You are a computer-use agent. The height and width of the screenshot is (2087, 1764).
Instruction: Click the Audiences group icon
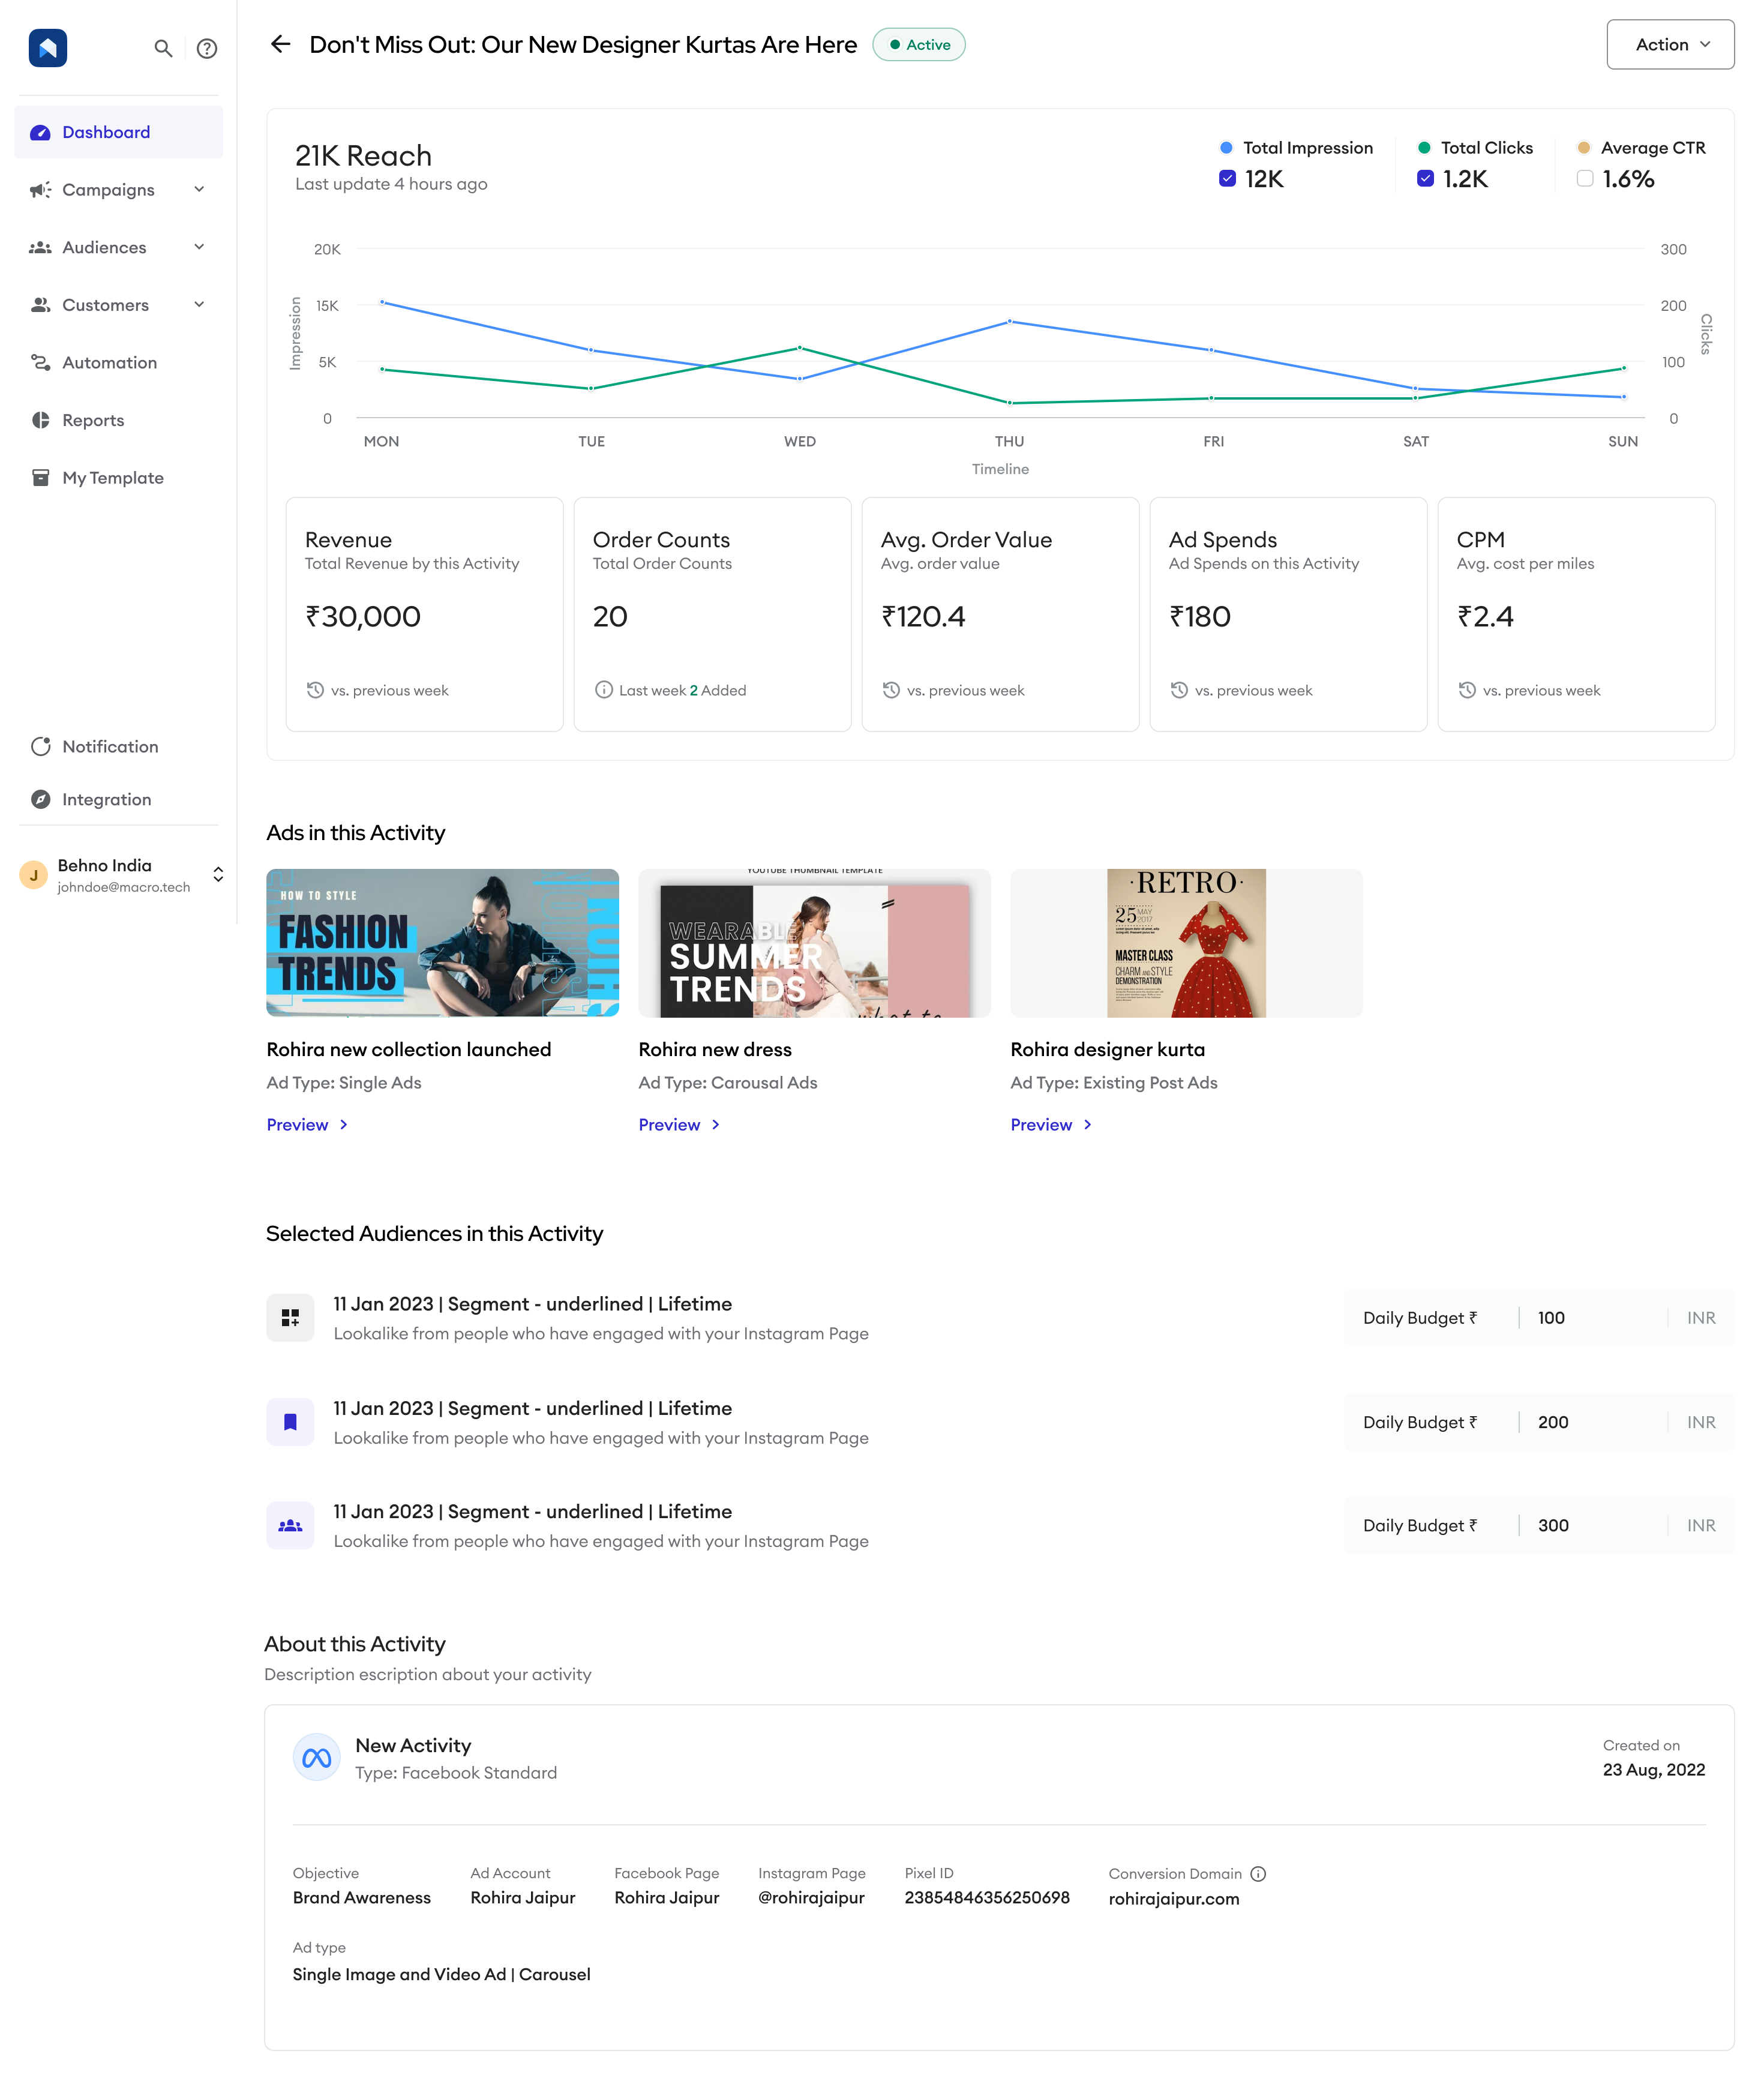[x=40, y=247]
